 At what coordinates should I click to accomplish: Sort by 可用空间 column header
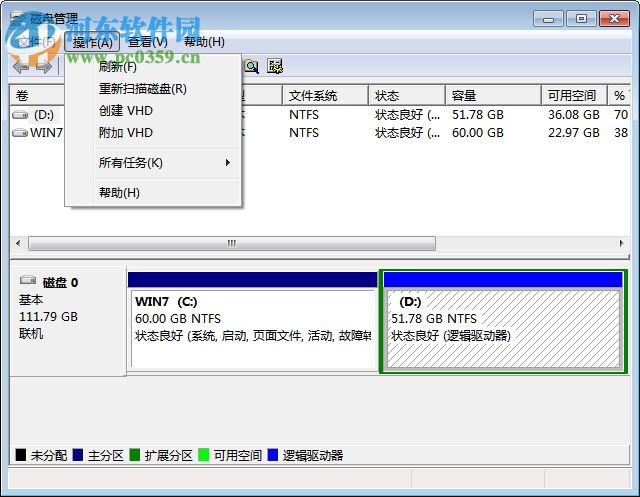574,95
